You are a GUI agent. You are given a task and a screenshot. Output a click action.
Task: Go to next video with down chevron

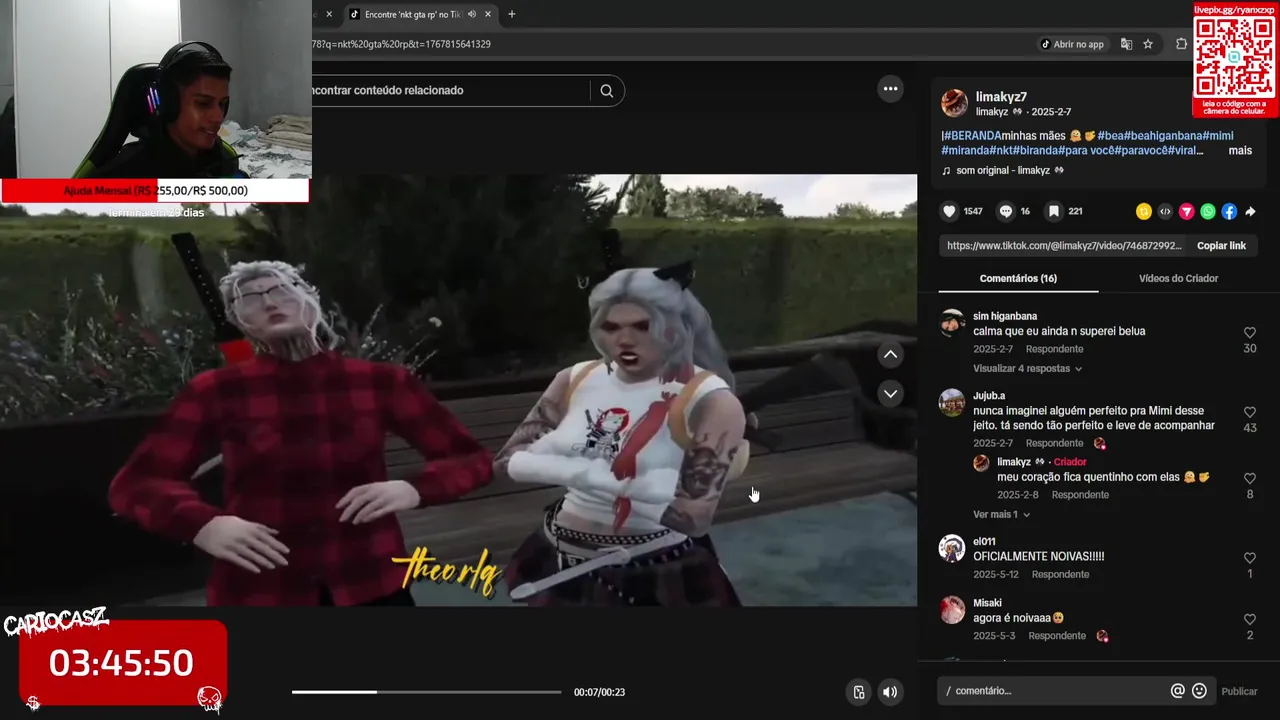click(x=890, y=394)
